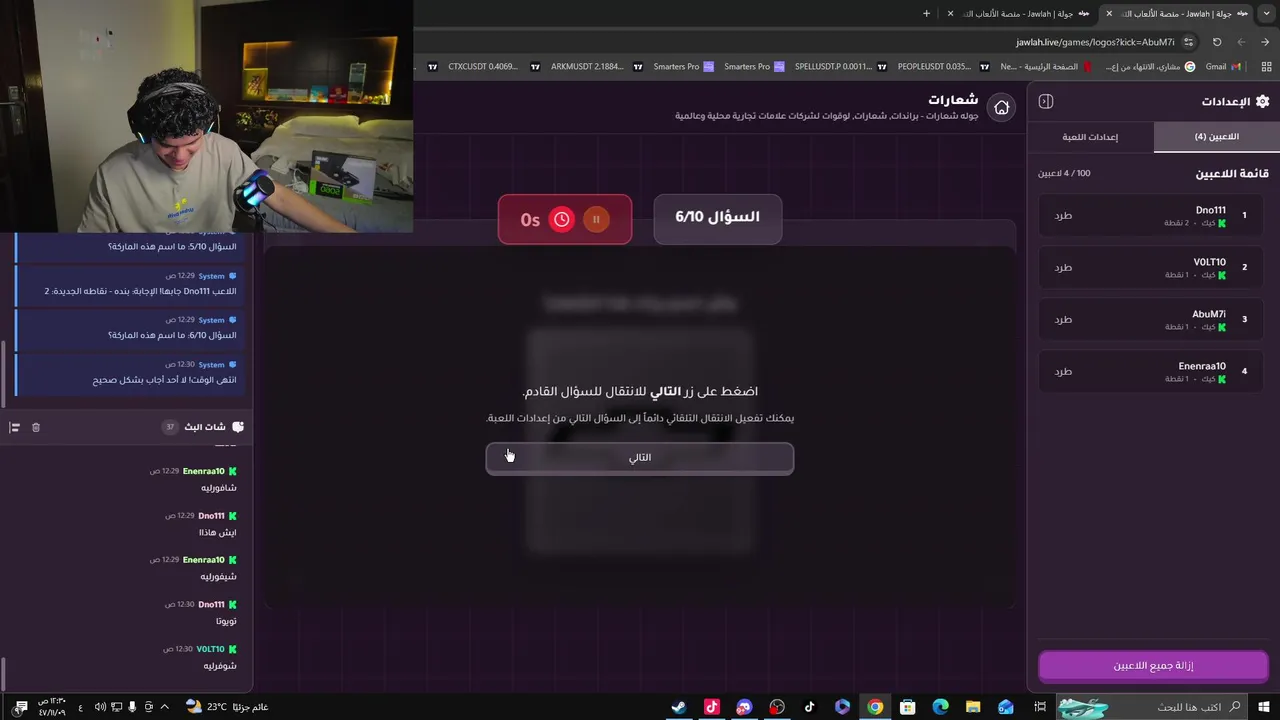Viewport: 1280px width, 720px height.
Task: Collapse the settings sidebar panel icon
Action: click(x=1046, y=101)
